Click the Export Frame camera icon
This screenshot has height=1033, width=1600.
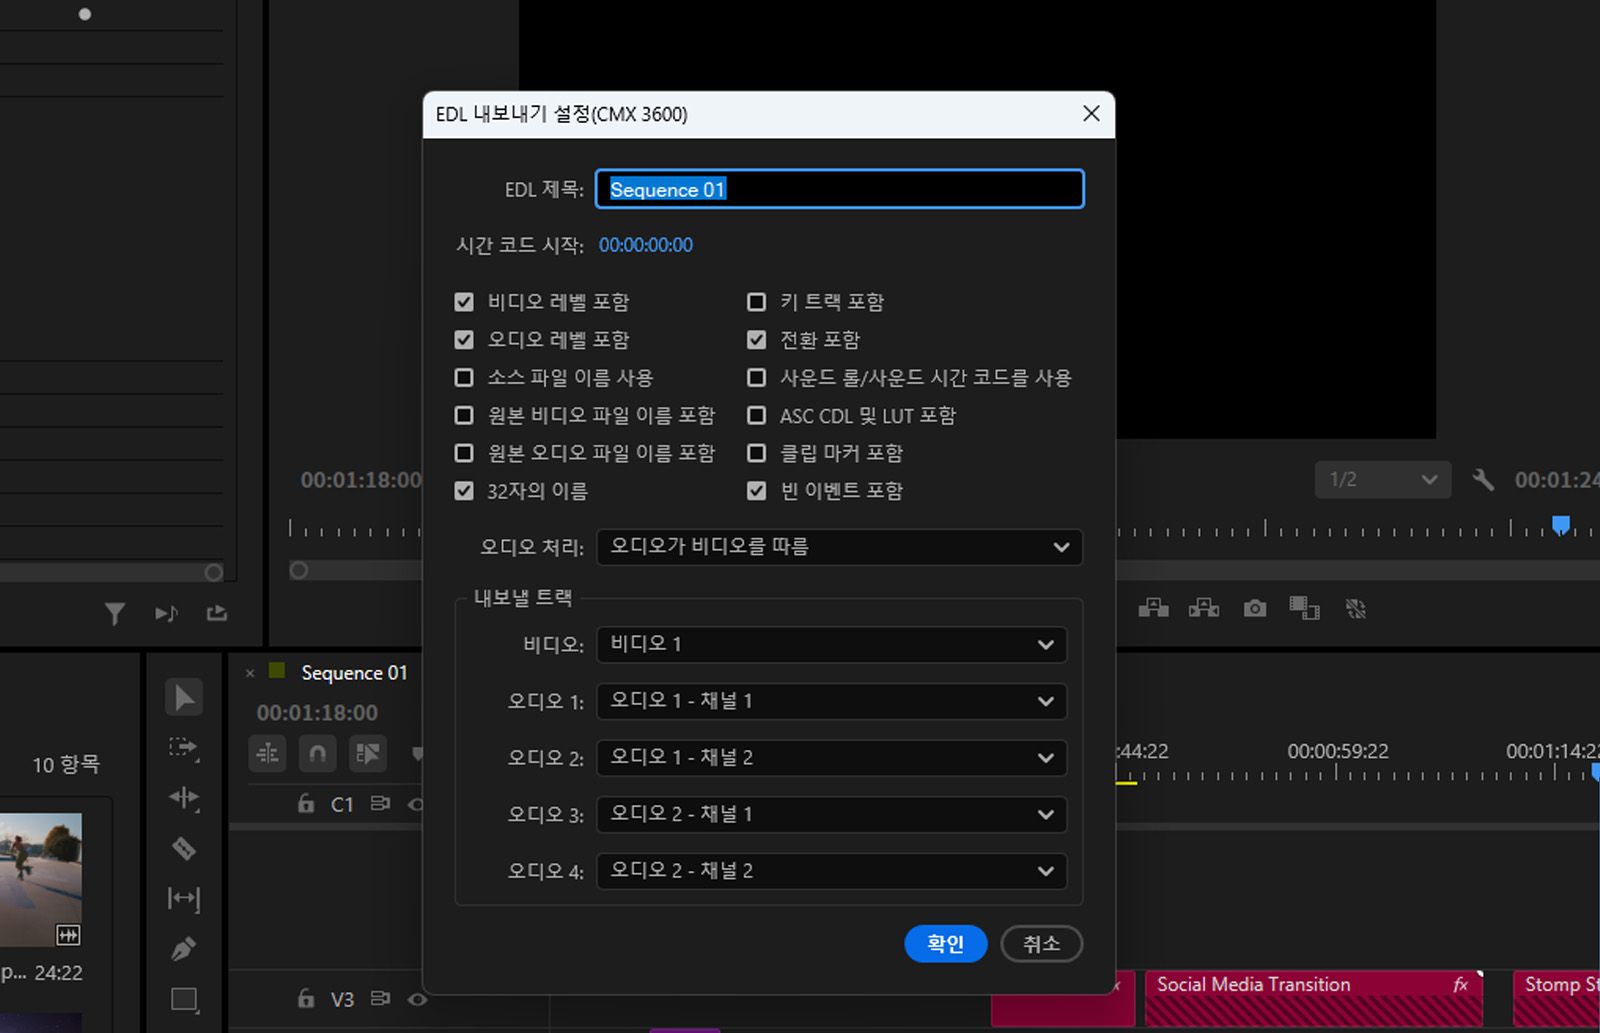(x=1254, y=608)
